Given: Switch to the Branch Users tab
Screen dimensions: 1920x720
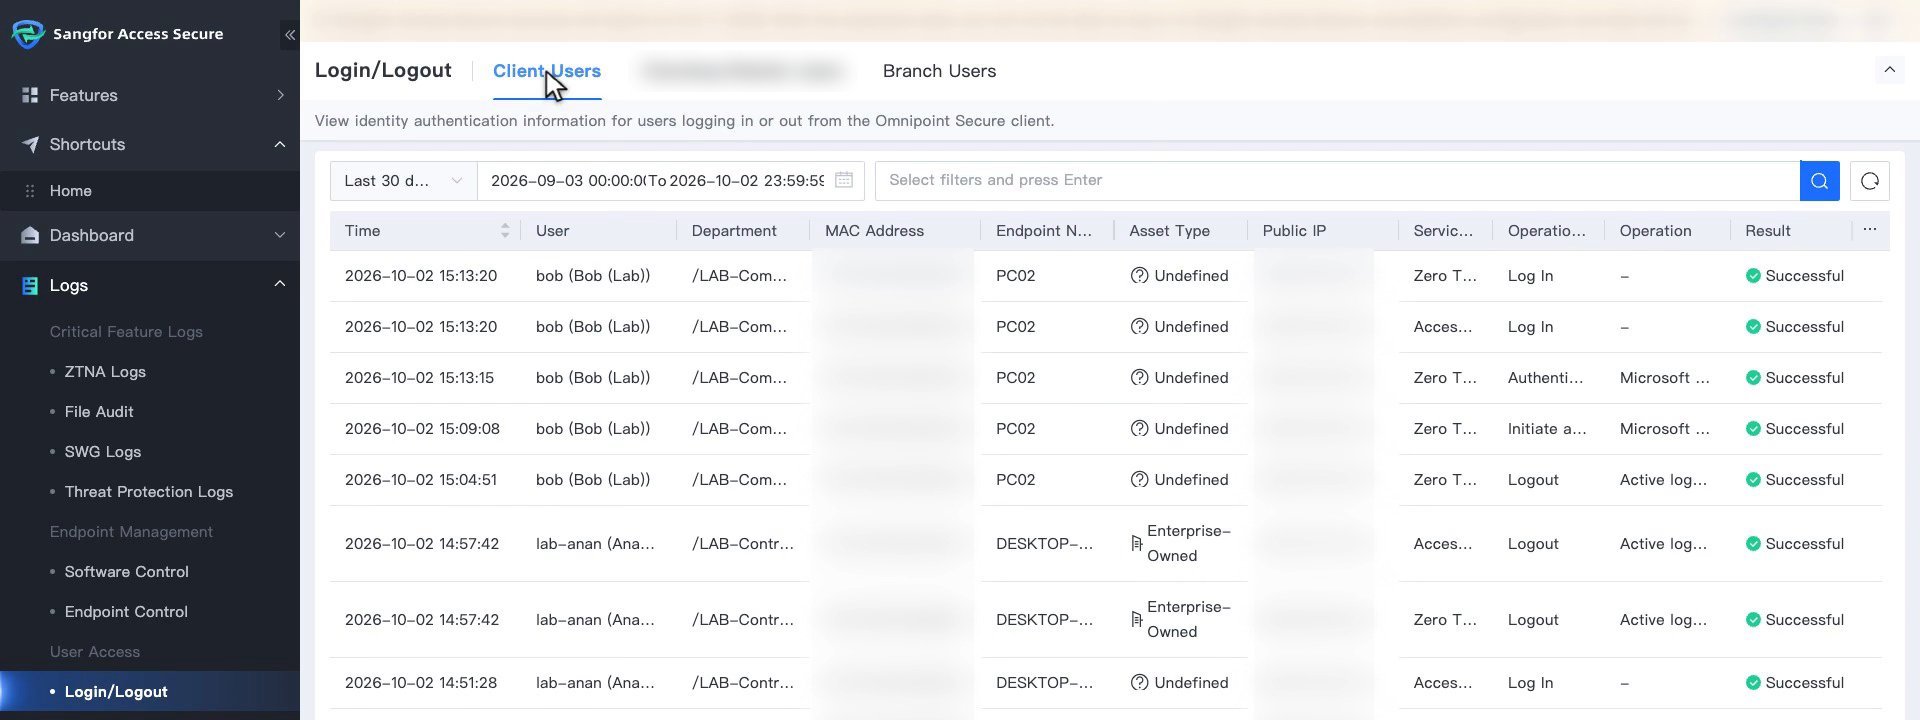Looking at the screenshot, I should (939, 71).
